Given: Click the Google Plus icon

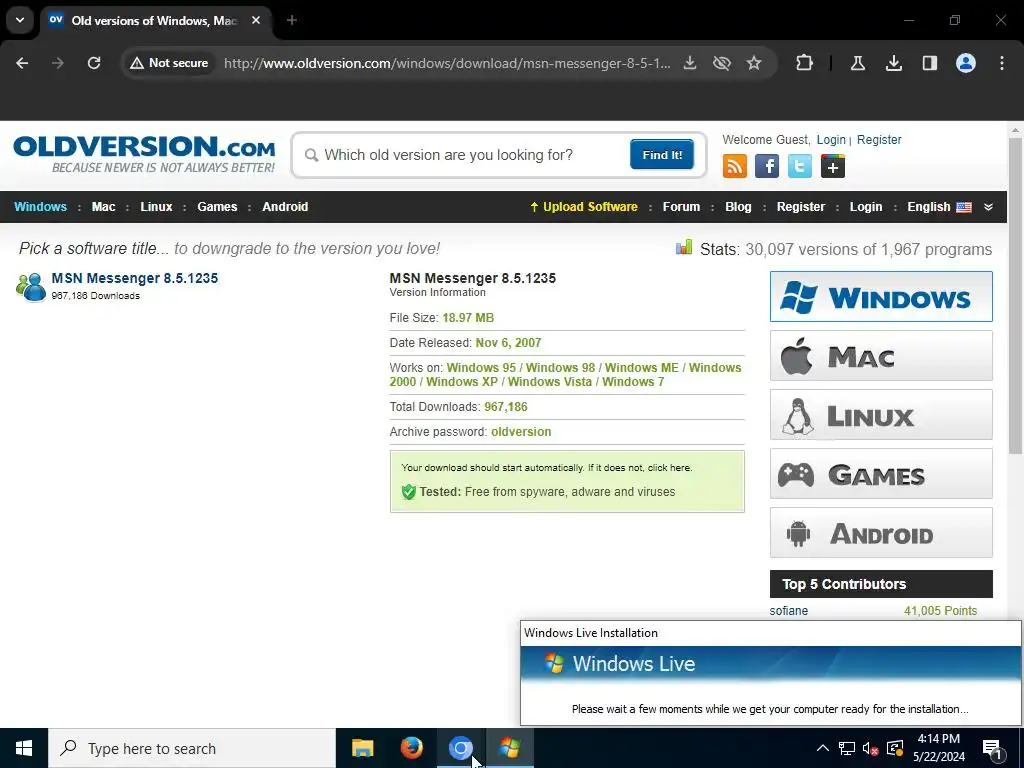Looking at the screenshot, I should [x=833, y=167].
